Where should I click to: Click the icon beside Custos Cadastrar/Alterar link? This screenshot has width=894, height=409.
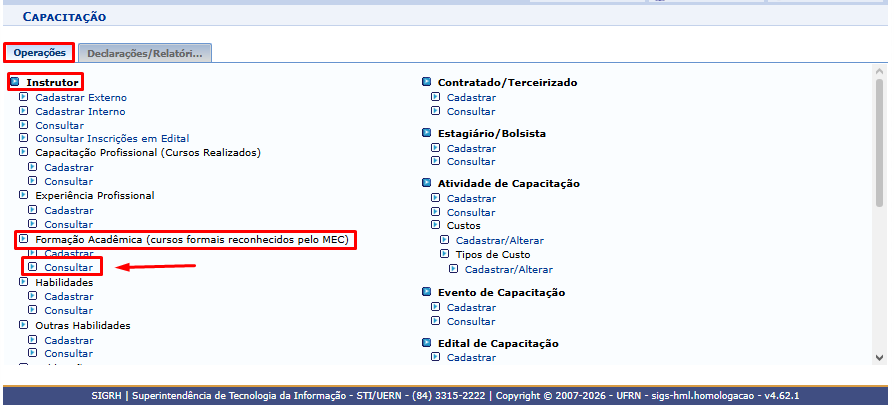pos(444,240)
